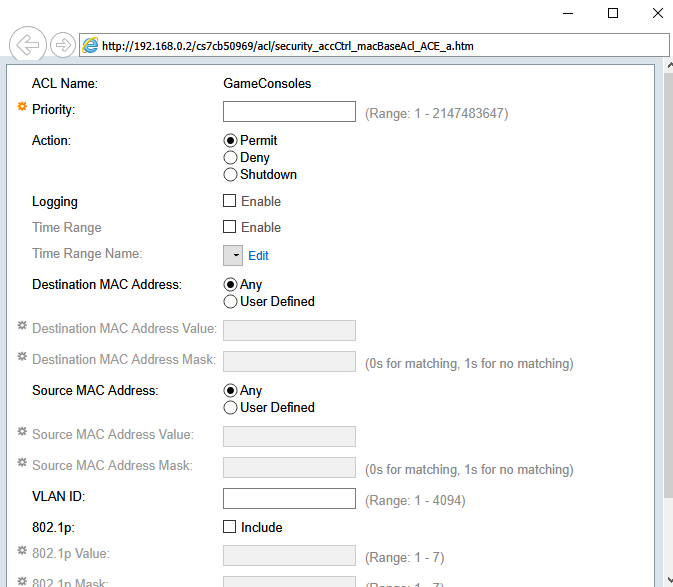The width and height of the screenshot is (673, 587).
Task: Choose the Shutdown action option
Action: [230, 175]
